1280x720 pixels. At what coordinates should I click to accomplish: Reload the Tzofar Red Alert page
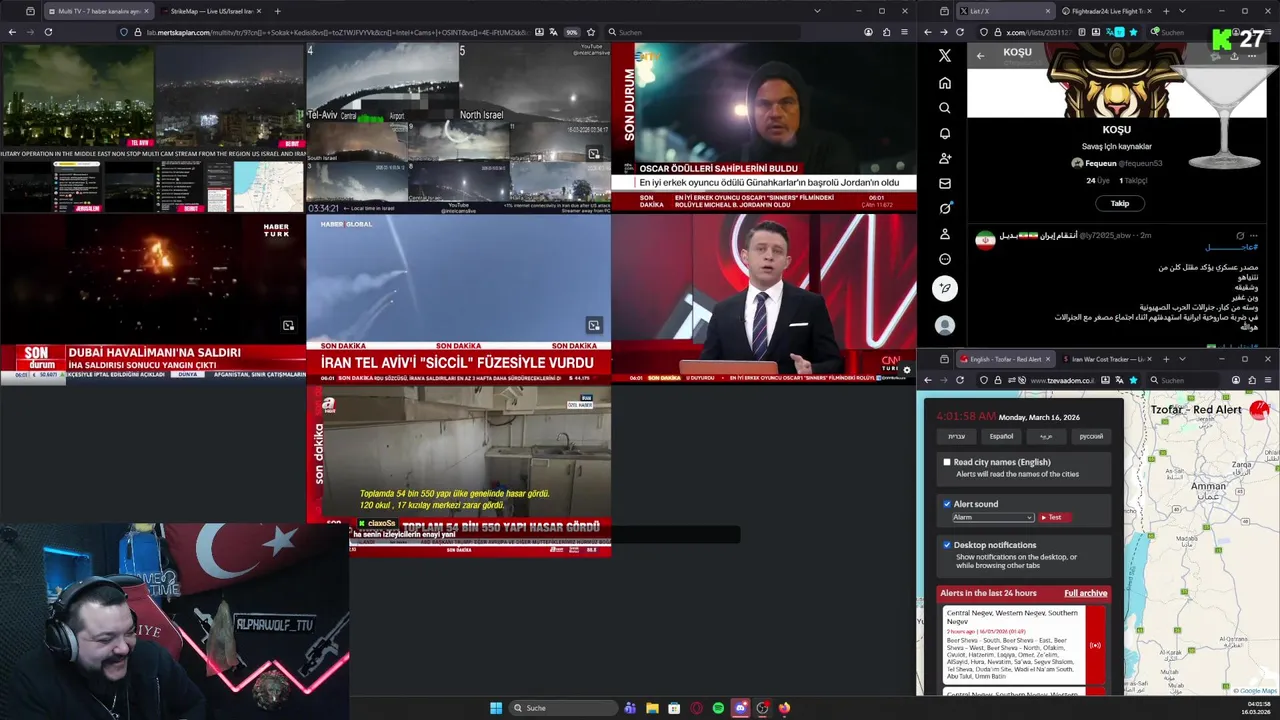(x=960, y=380)
